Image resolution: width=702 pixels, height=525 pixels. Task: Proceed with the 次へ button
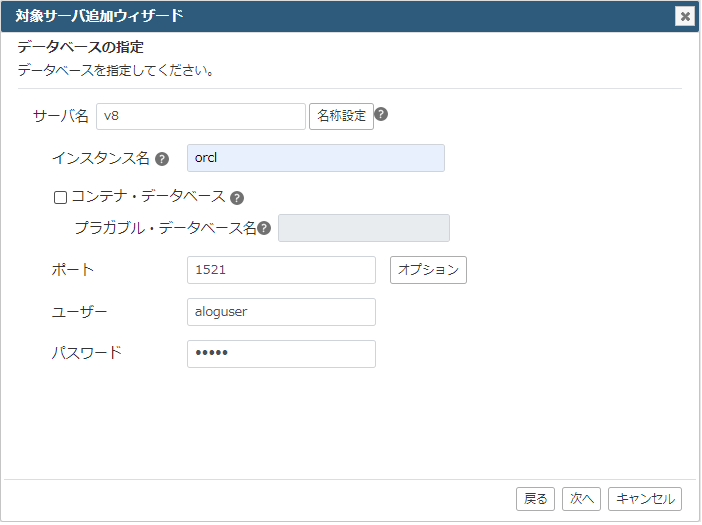click(582, 499)
